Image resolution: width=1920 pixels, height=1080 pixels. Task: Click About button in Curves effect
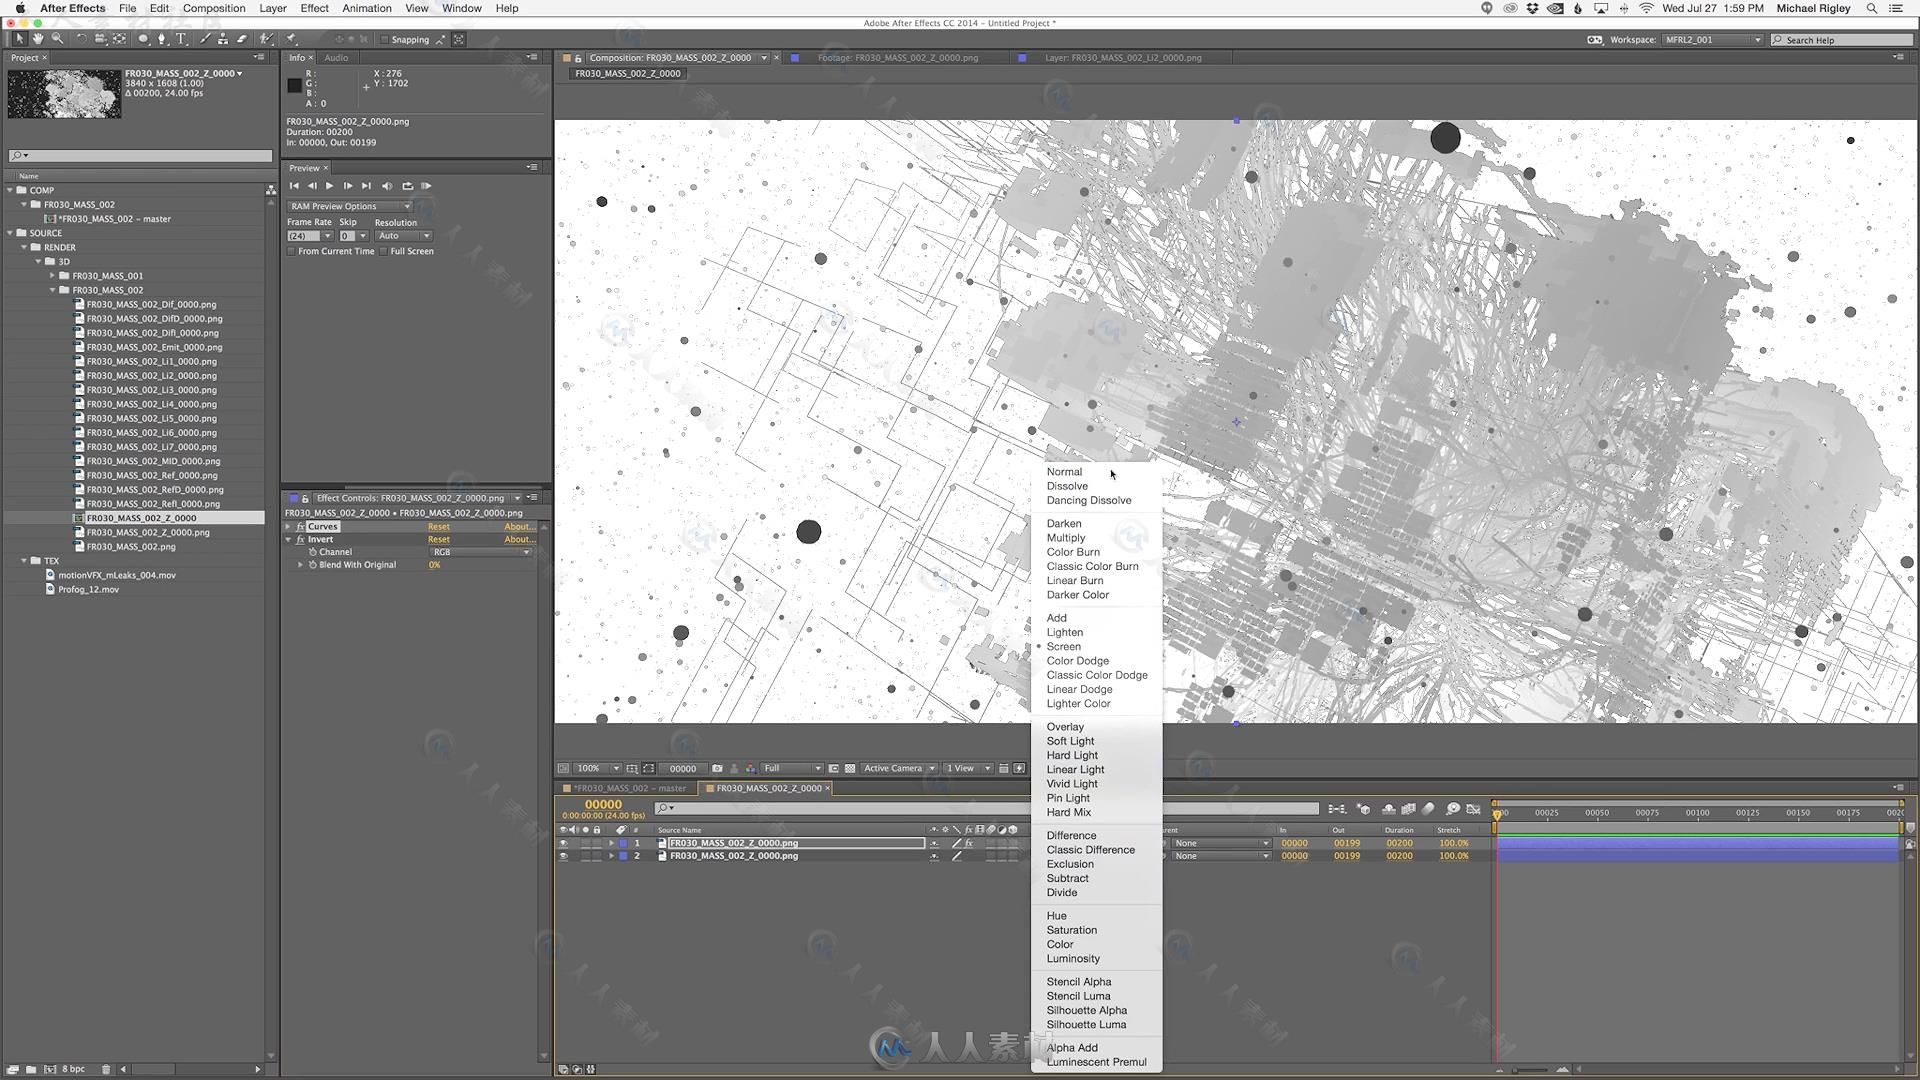pyautogui.click(x=517, y=525)
